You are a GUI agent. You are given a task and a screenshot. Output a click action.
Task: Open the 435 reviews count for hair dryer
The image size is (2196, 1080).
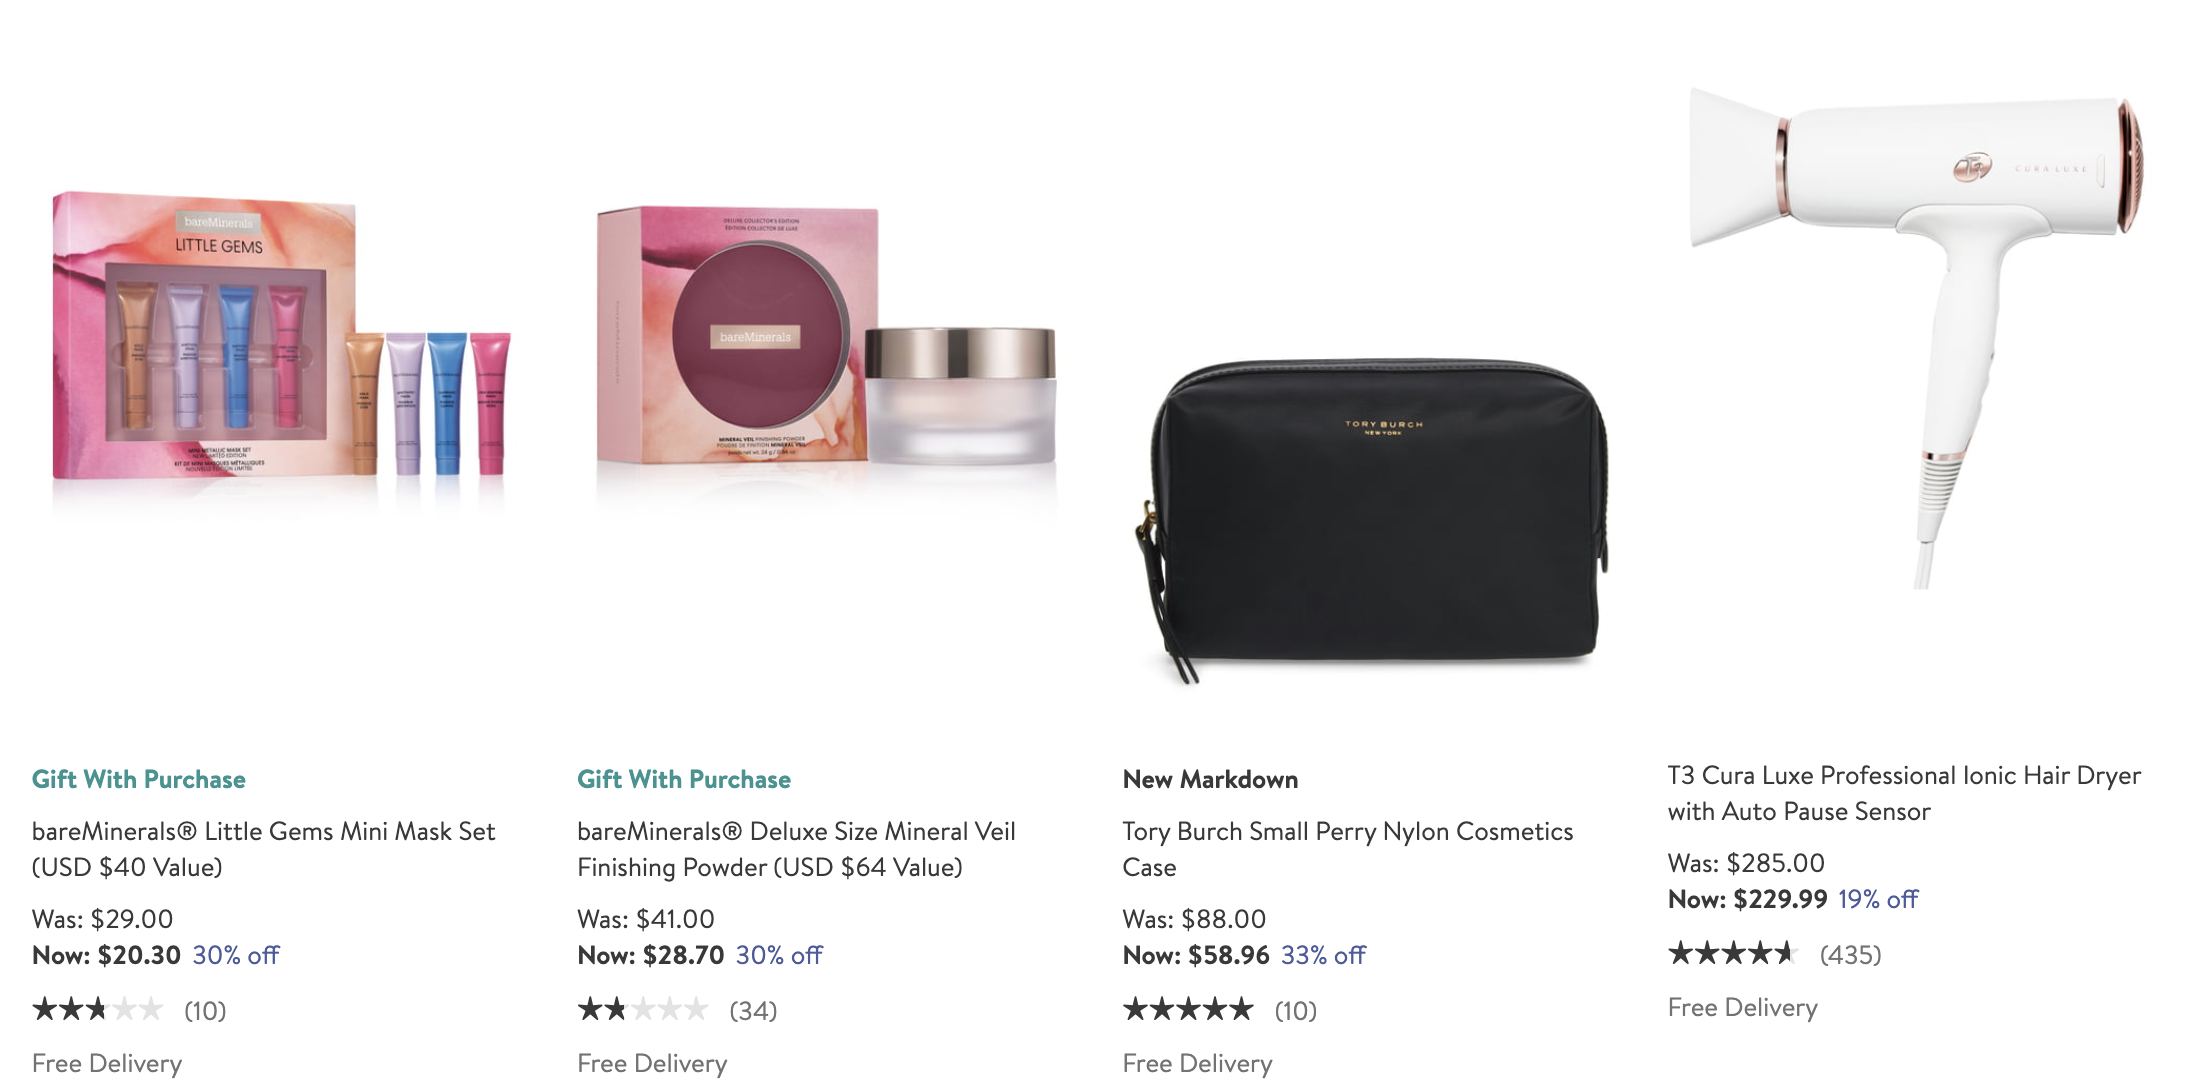pos(1850,955)
